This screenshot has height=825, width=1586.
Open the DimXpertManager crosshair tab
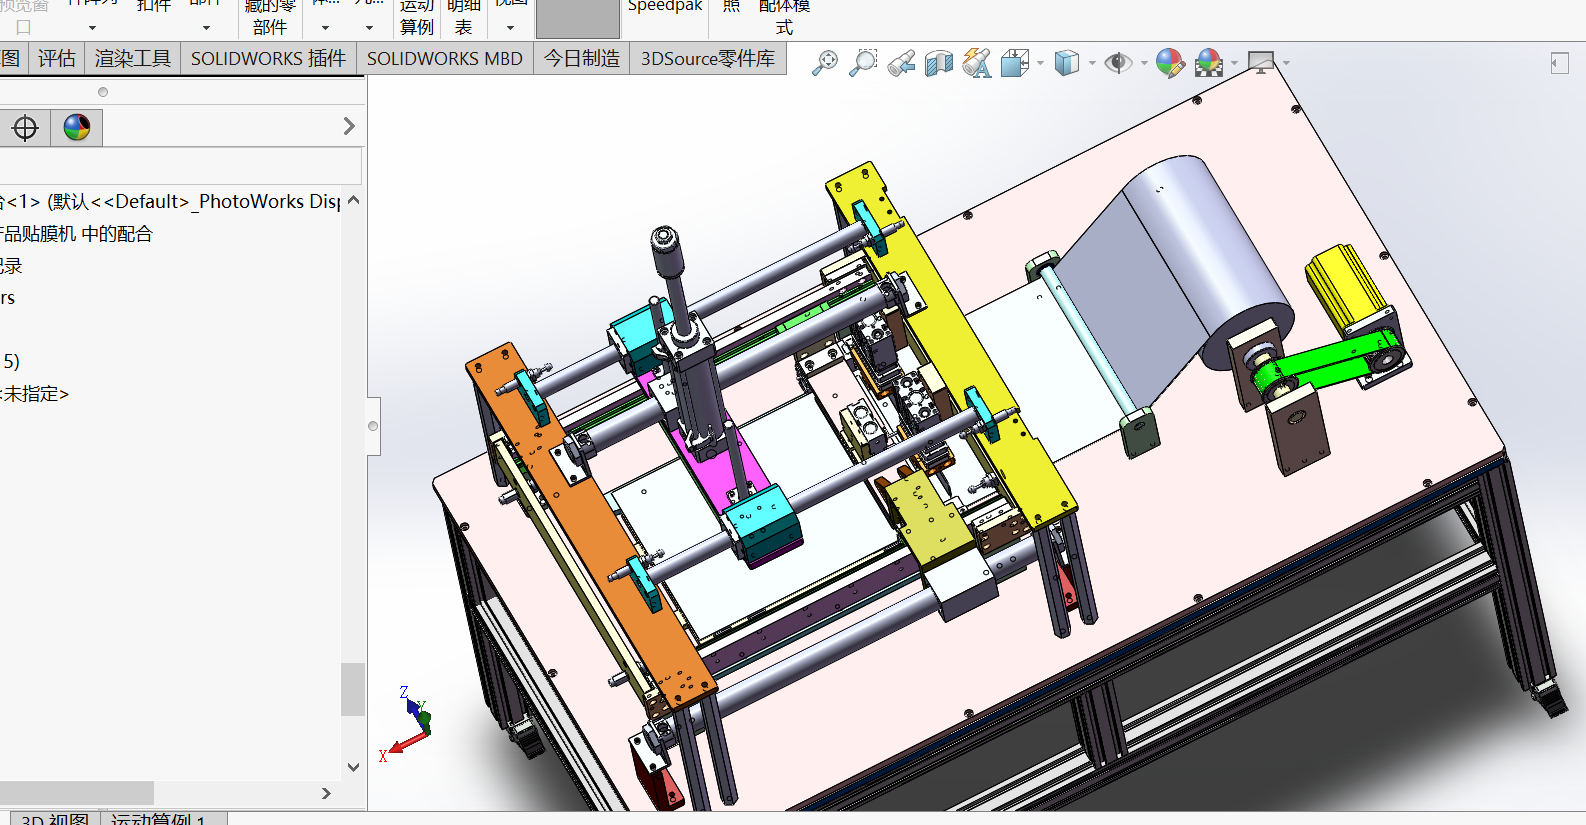click(x=25, y=128)
